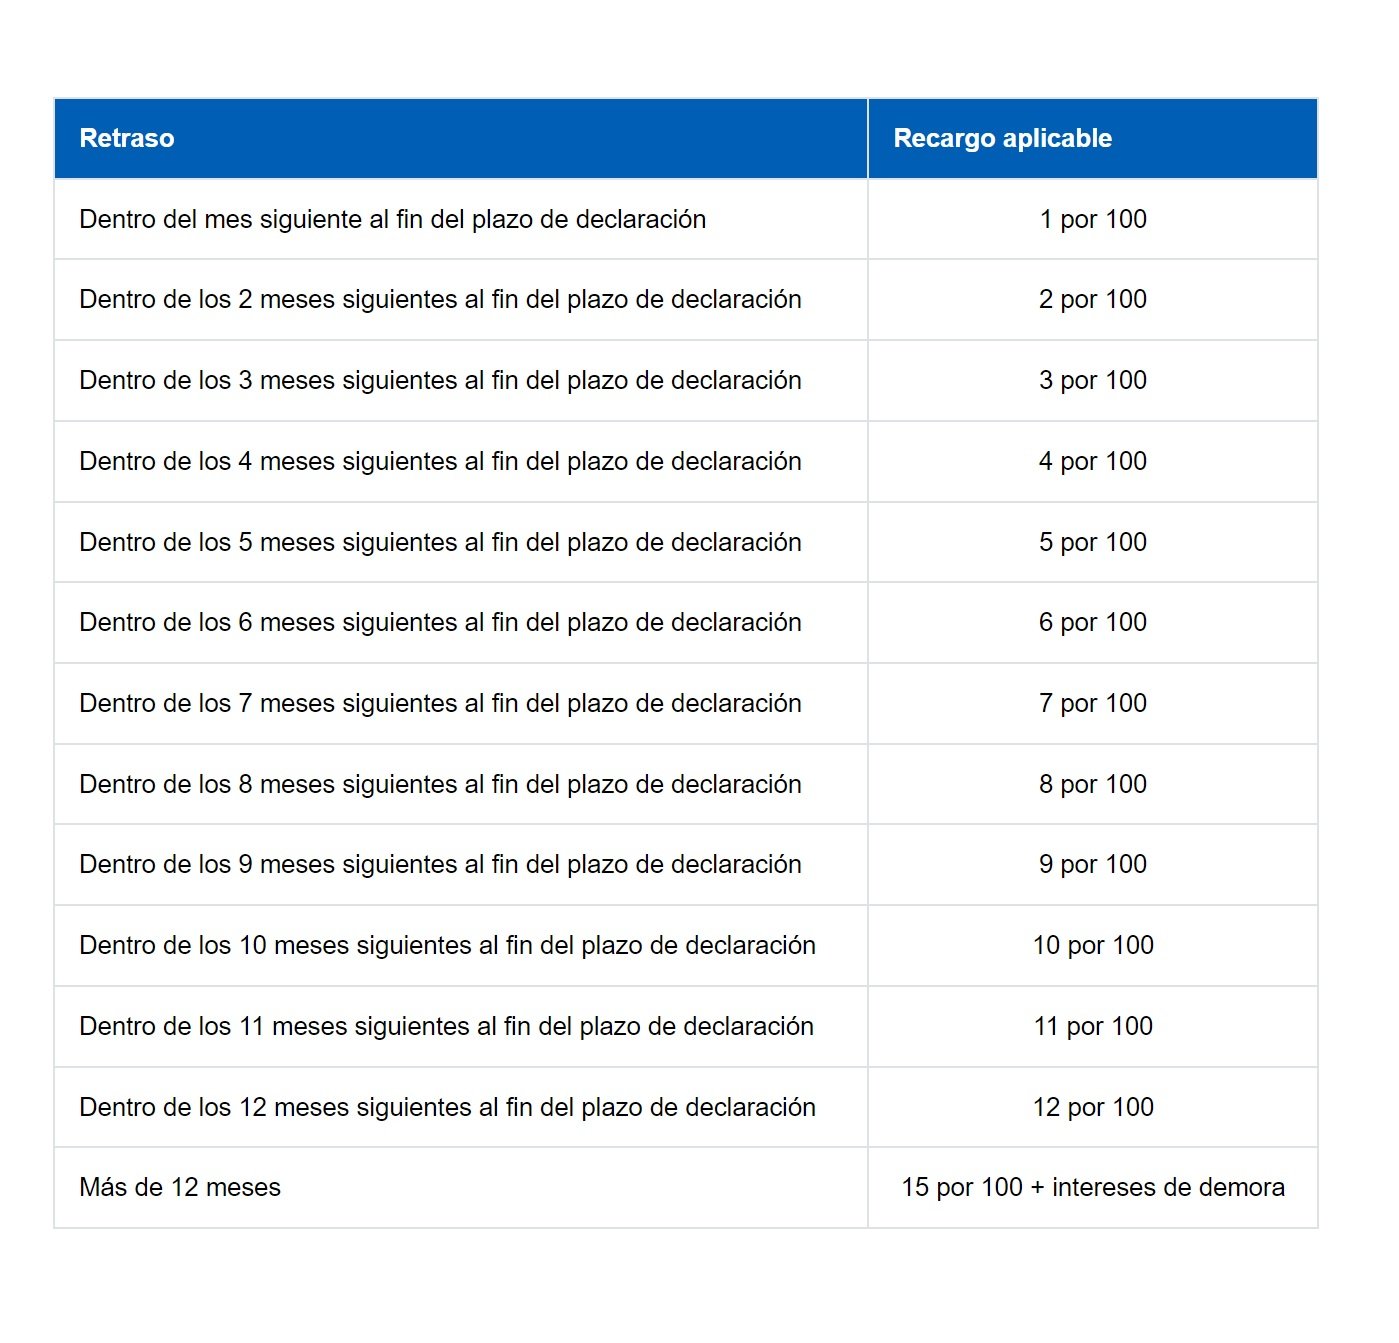
Task: Click the '1 por 100' cell
Action: pyautogui.click(x=1092, y=219)
